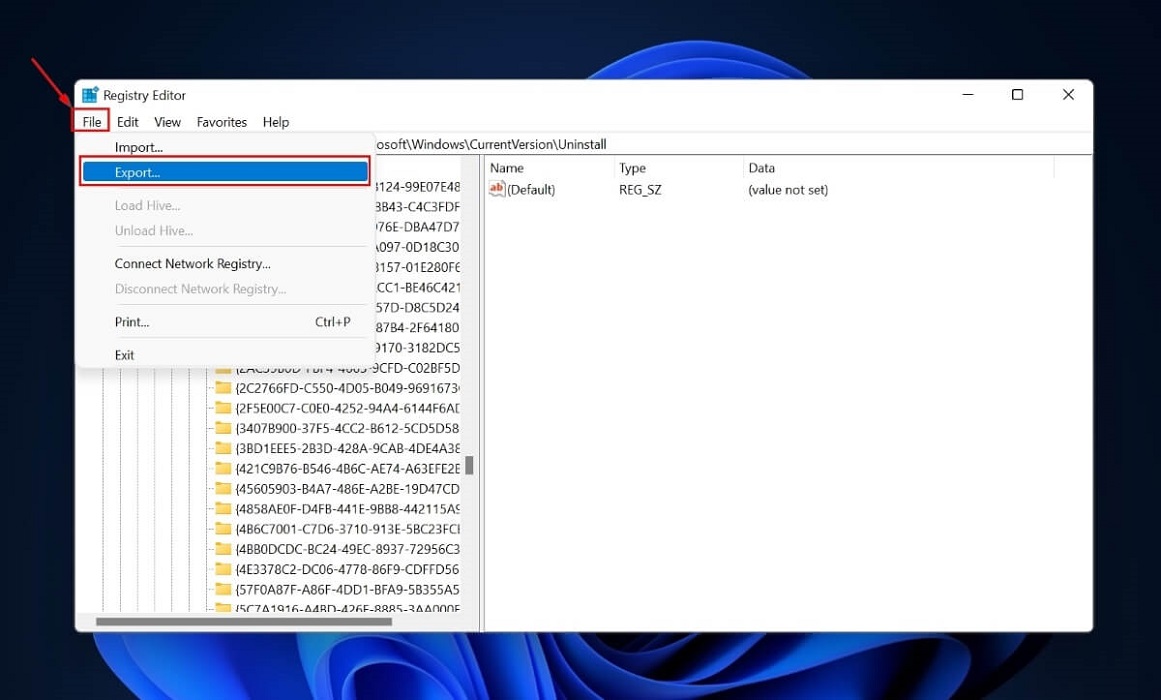Choose Print from the File menu

[x=131, y=321]
